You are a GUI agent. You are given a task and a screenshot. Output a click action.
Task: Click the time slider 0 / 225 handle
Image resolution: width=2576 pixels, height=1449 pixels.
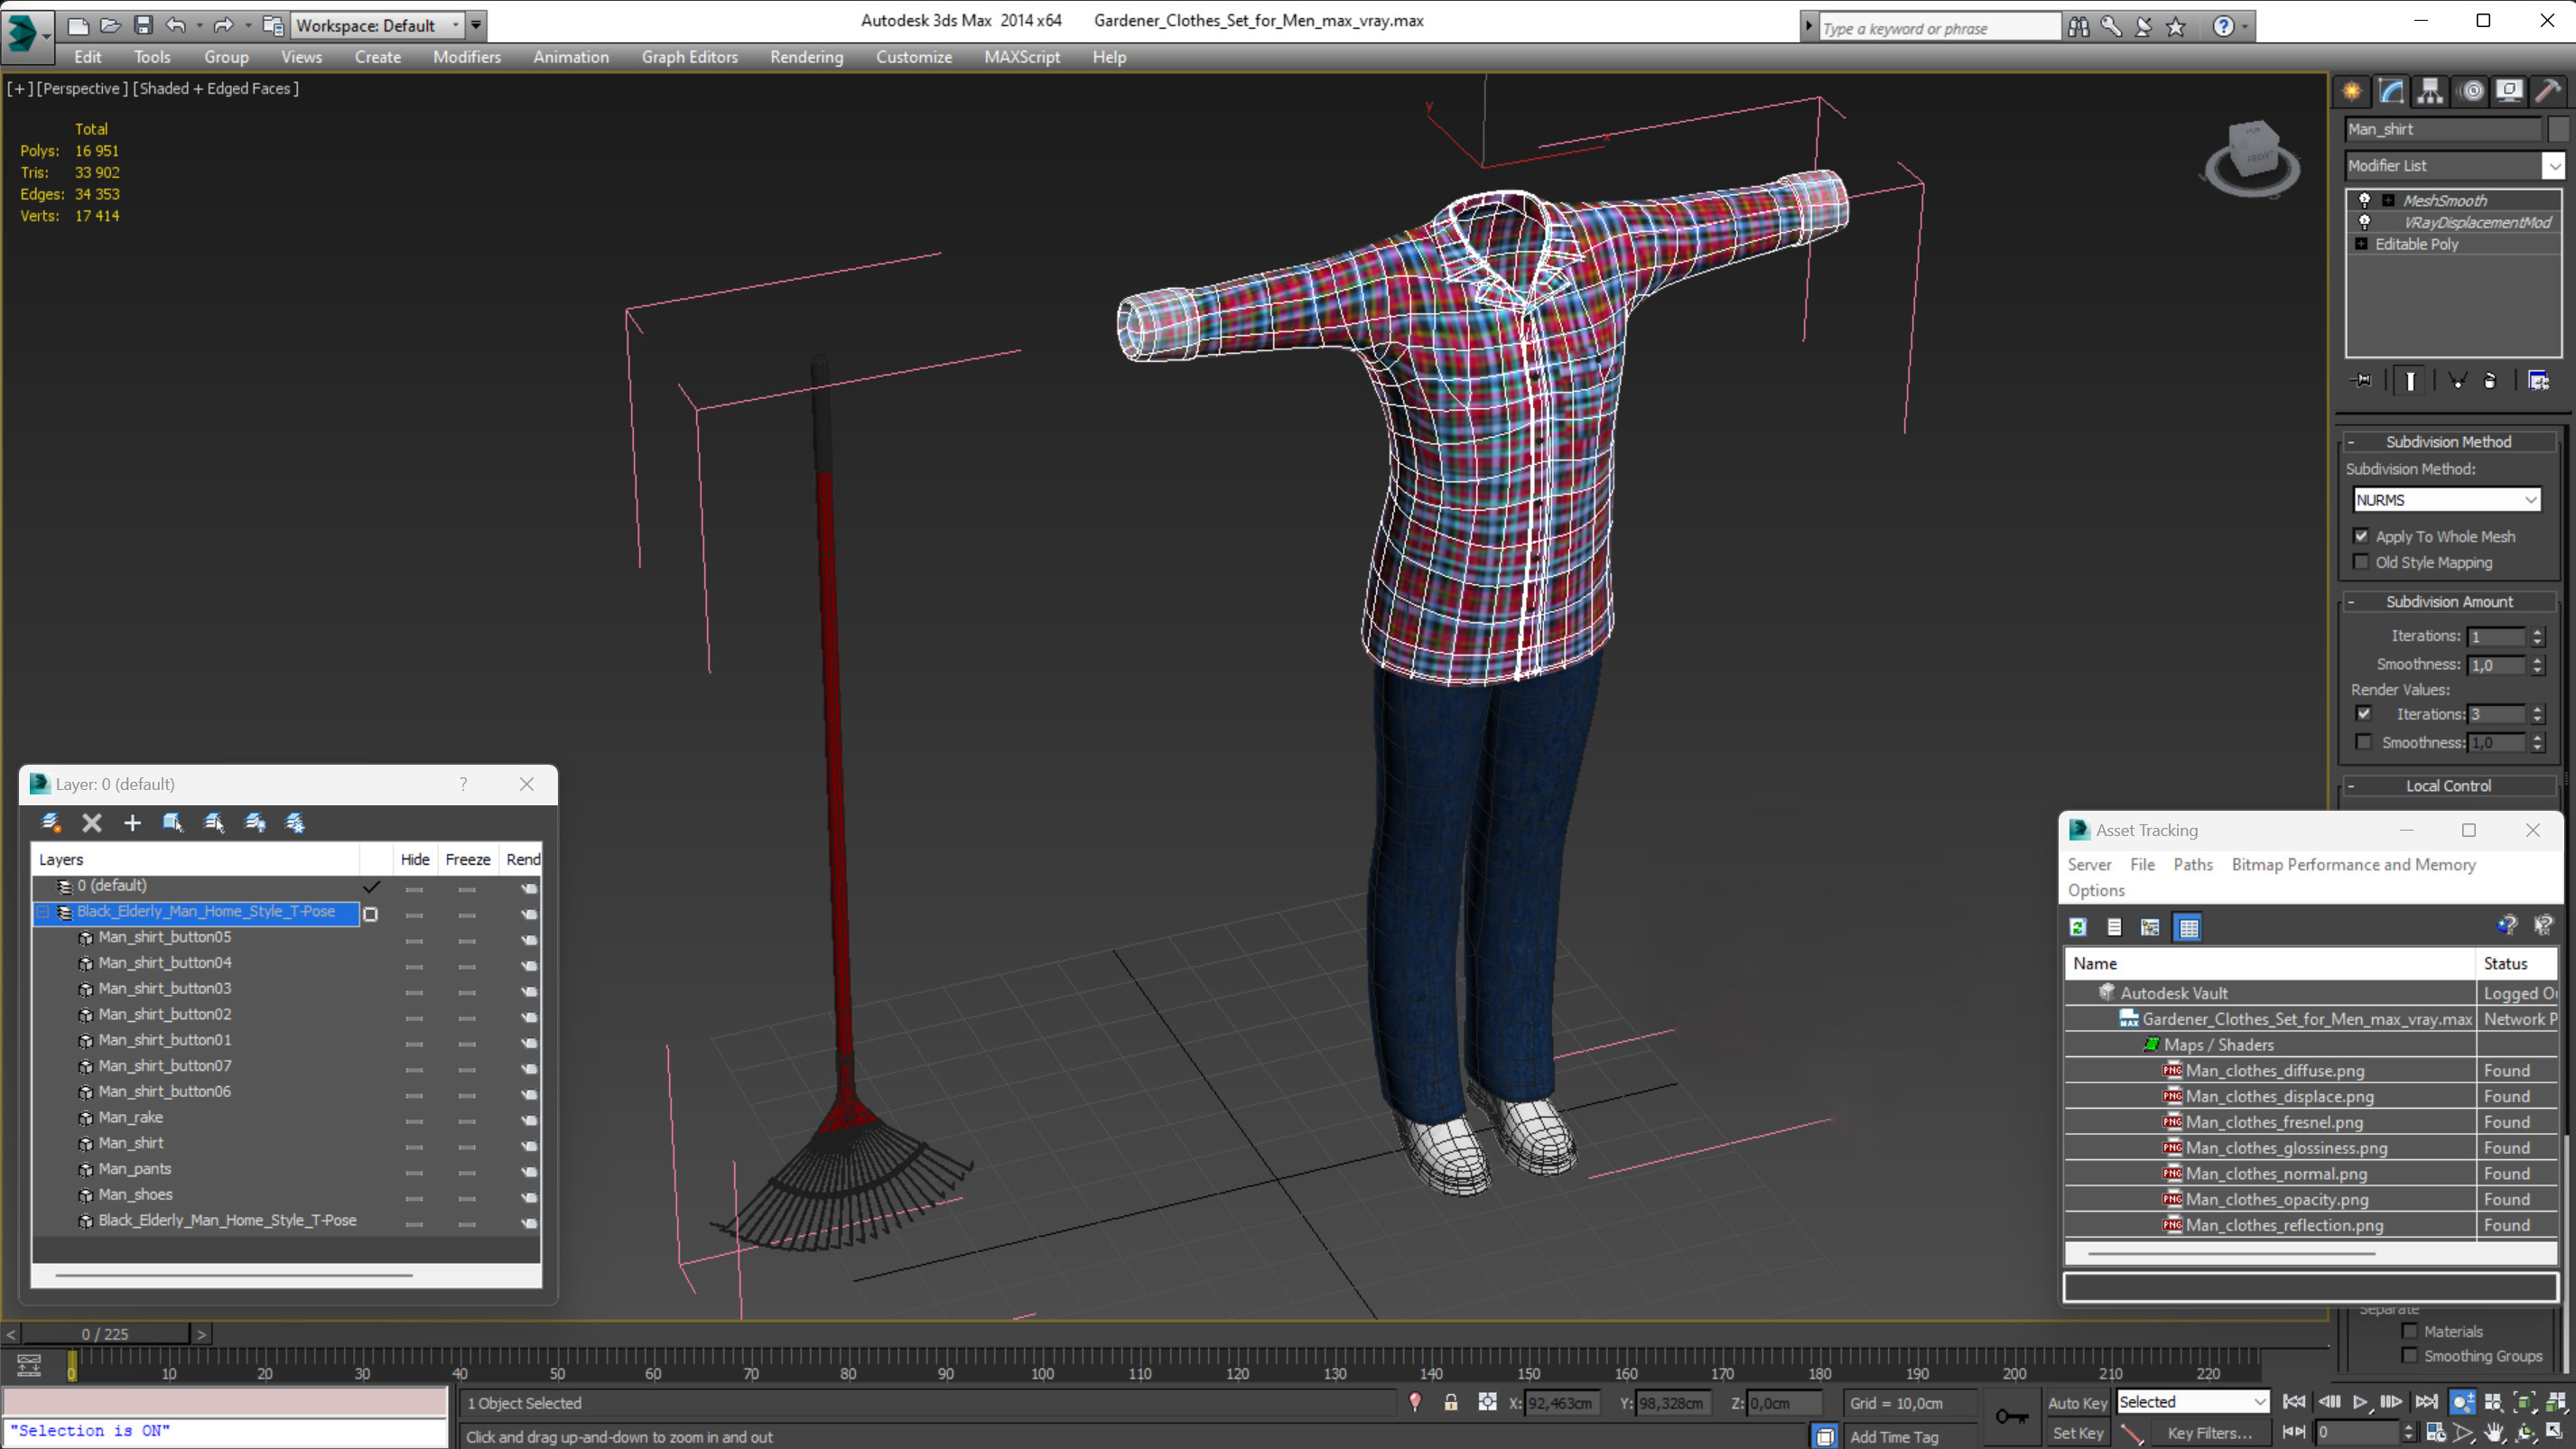[x=105, y=1334]
